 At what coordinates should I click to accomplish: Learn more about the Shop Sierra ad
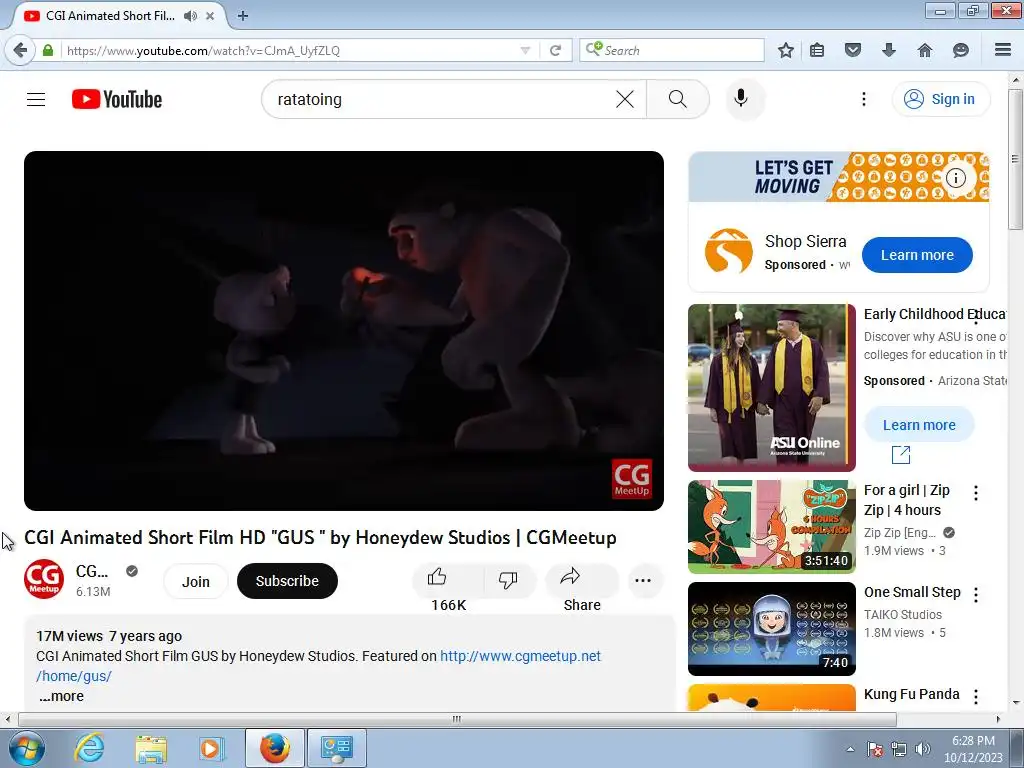917,255
